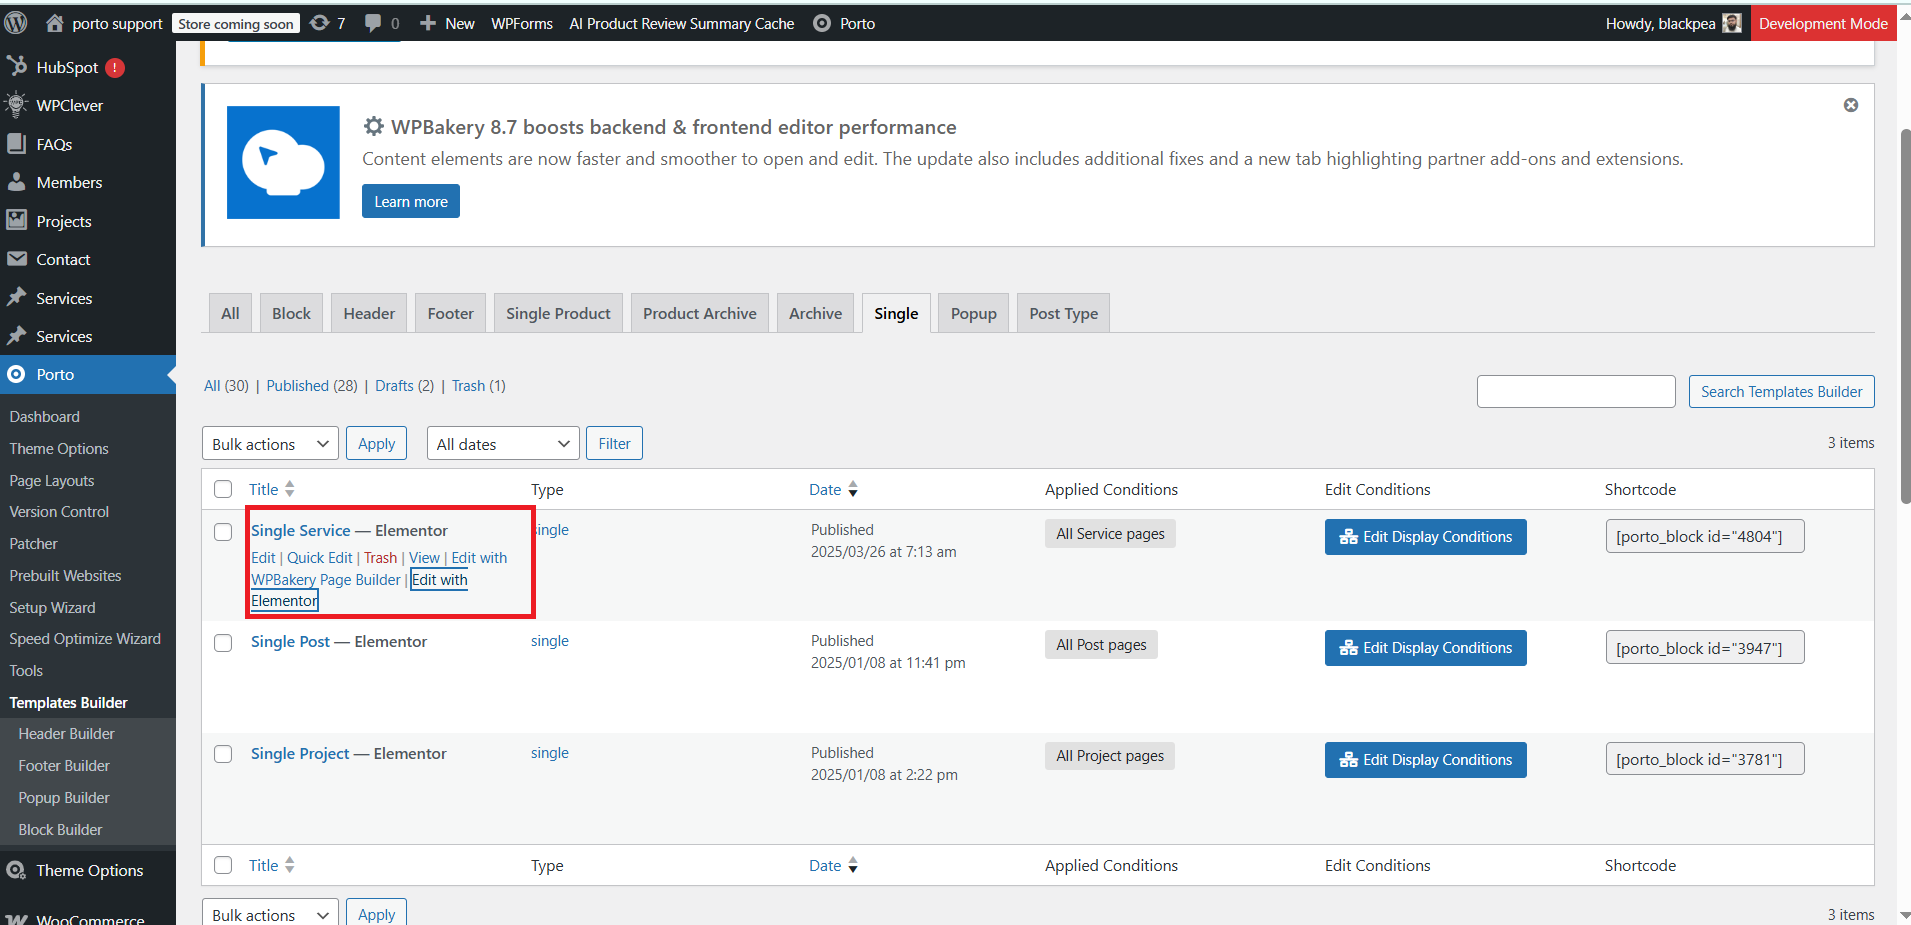Click the HubSpot red alert badge

click(x=115, y=67)
